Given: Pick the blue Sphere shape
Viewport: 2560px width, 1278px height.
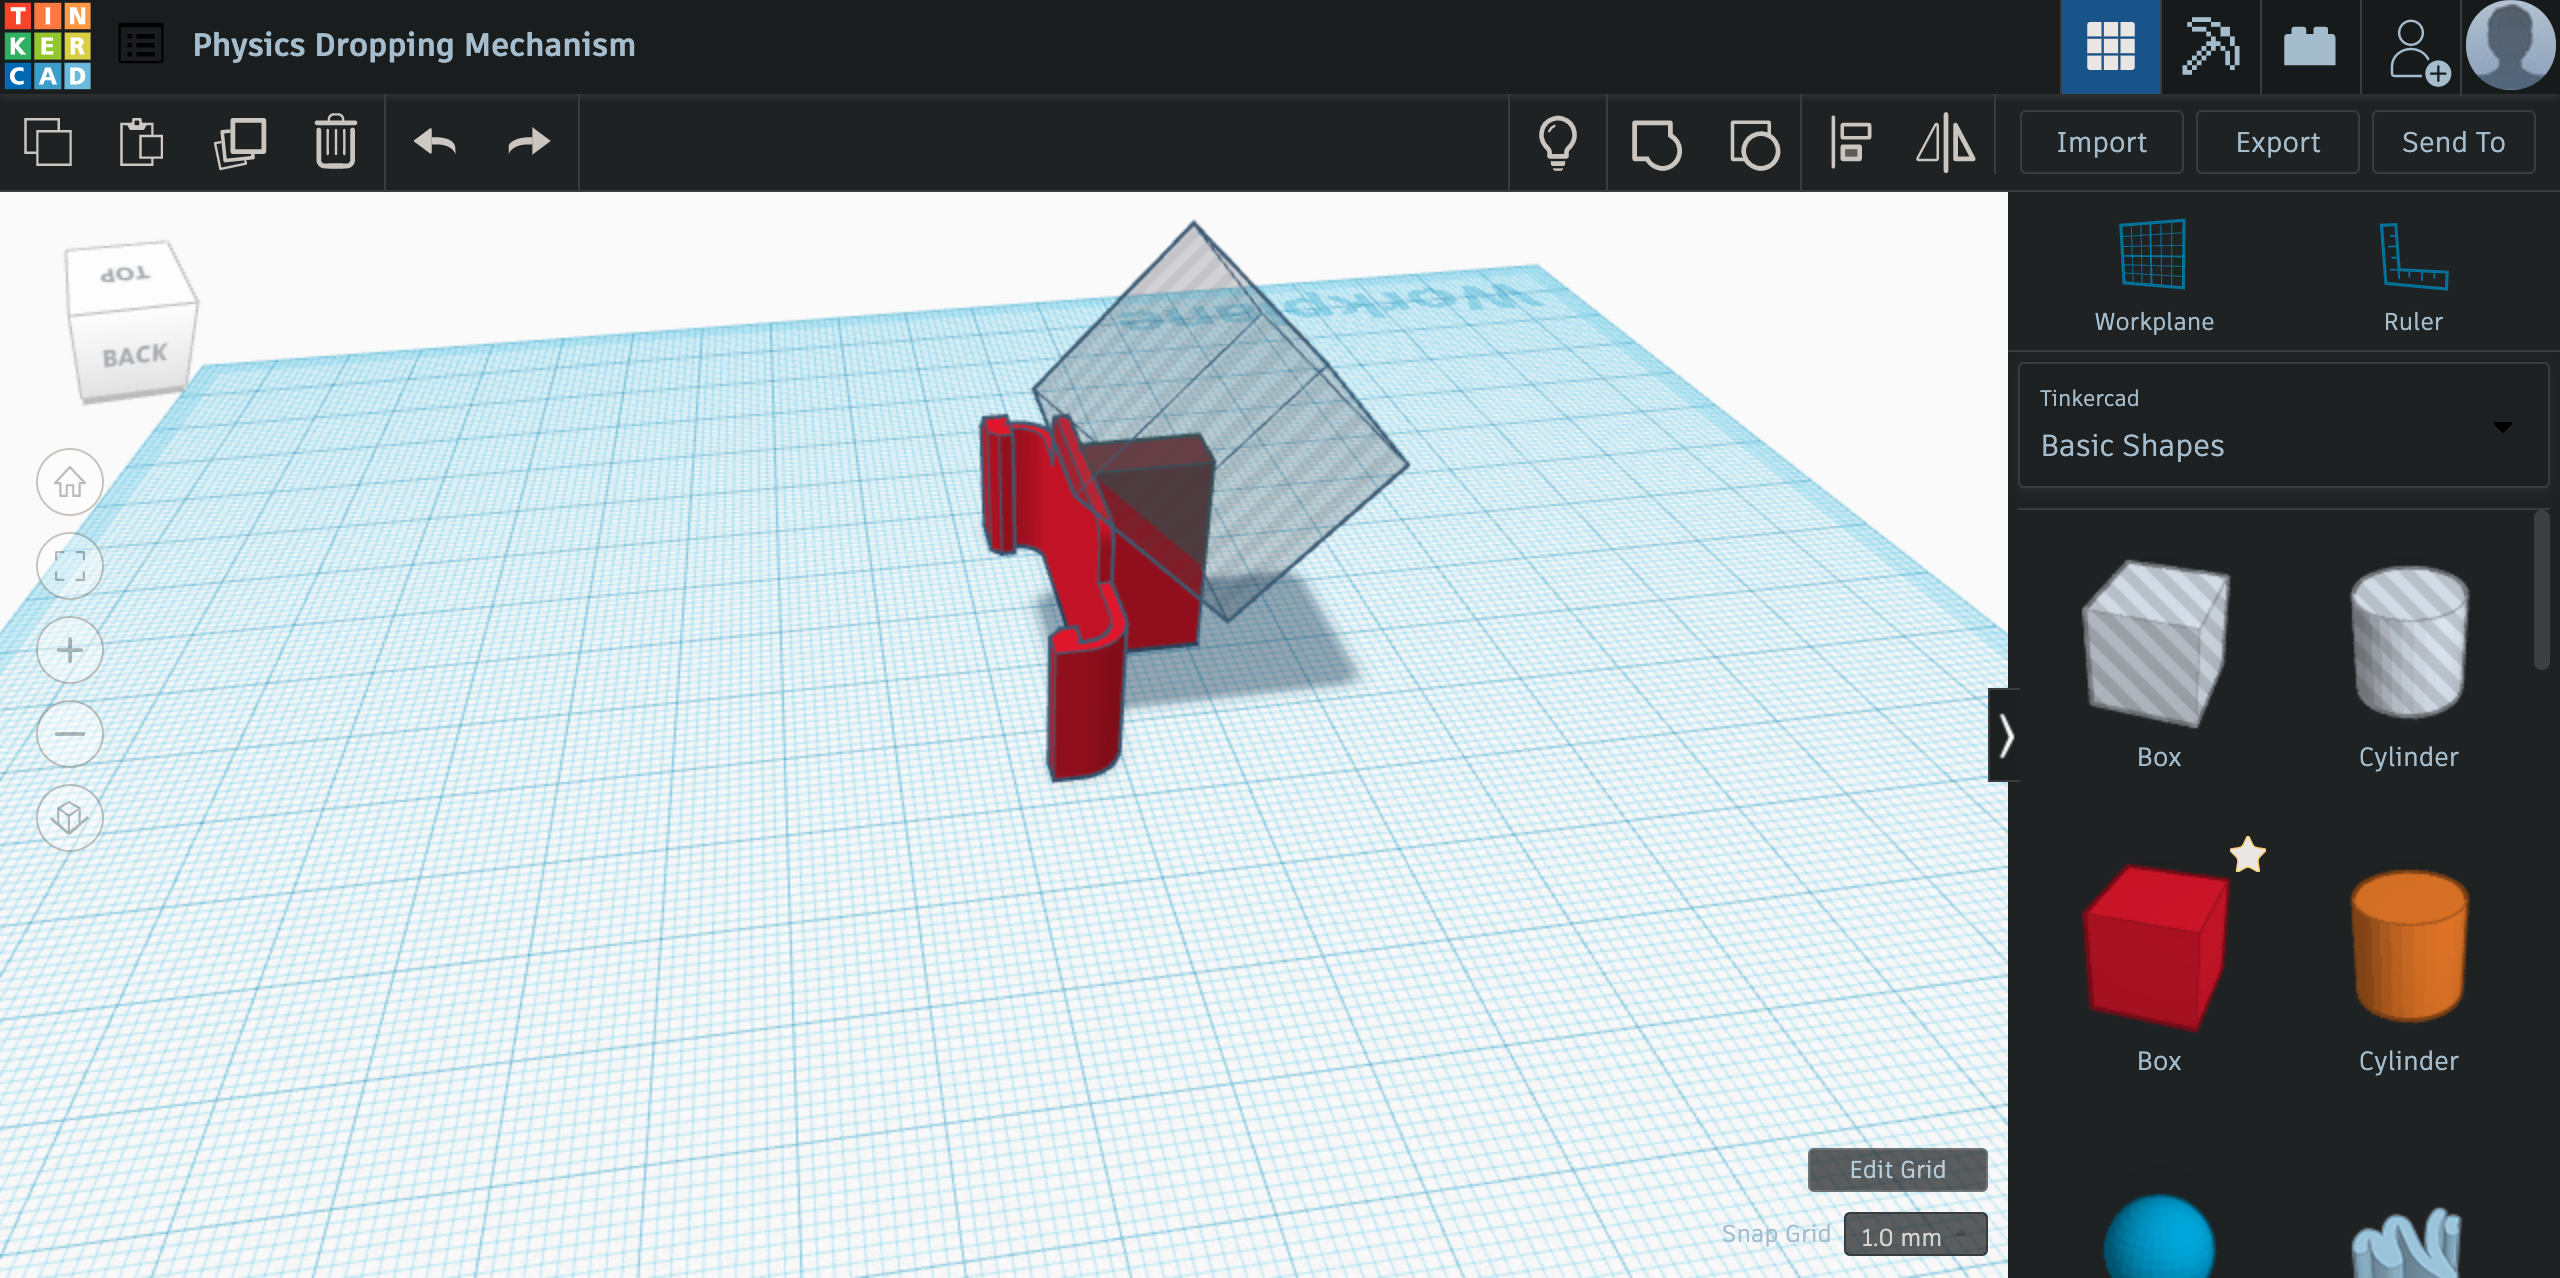Looking at the screenshot, I should pos(2158,1238).
